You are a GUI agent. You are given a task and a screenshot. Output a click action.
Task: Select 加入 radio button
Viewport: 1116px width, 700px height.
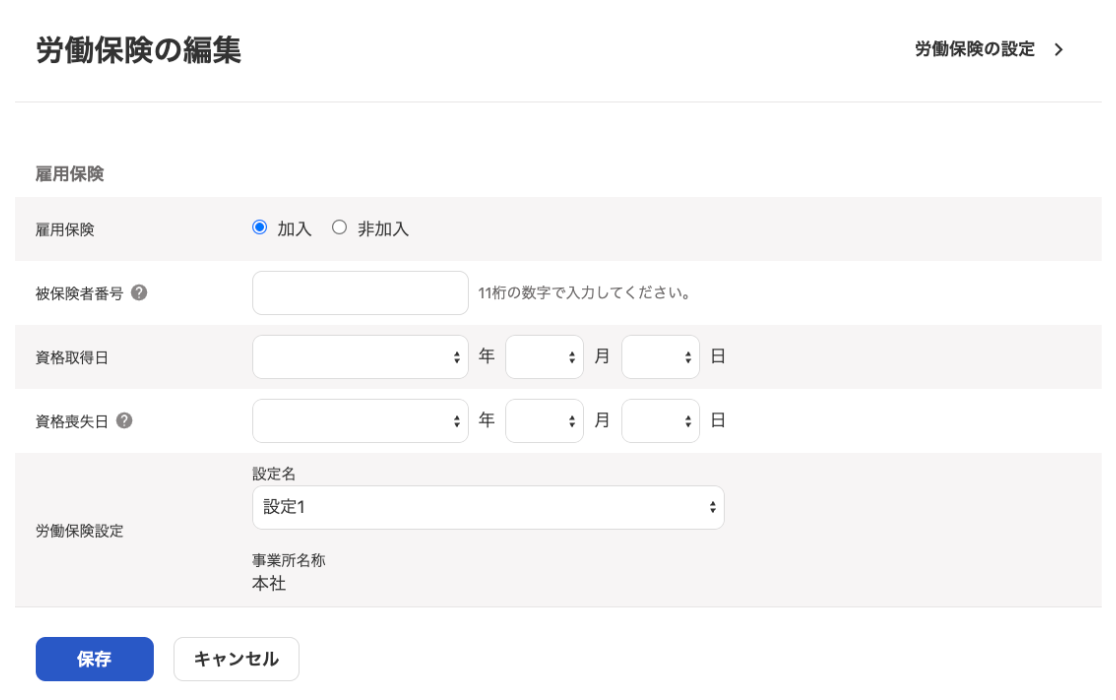tap(260, 227)
